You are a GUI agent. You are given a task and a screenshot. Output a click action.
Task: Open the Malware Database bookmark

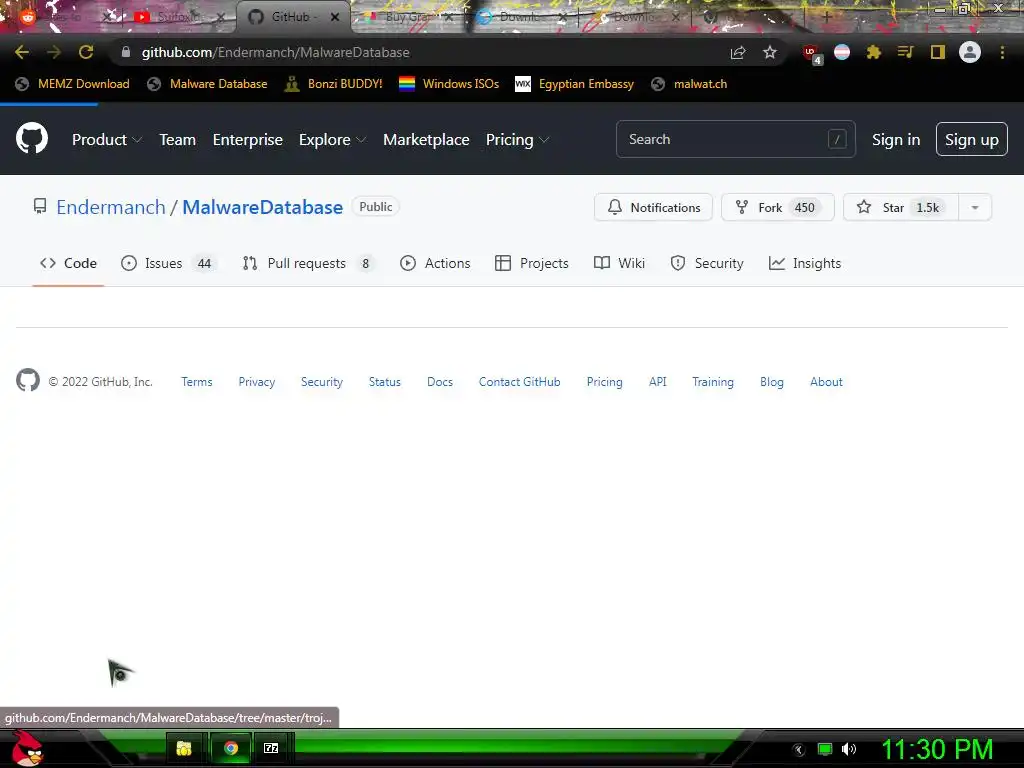pyautogui.click(x=207, y=84)
